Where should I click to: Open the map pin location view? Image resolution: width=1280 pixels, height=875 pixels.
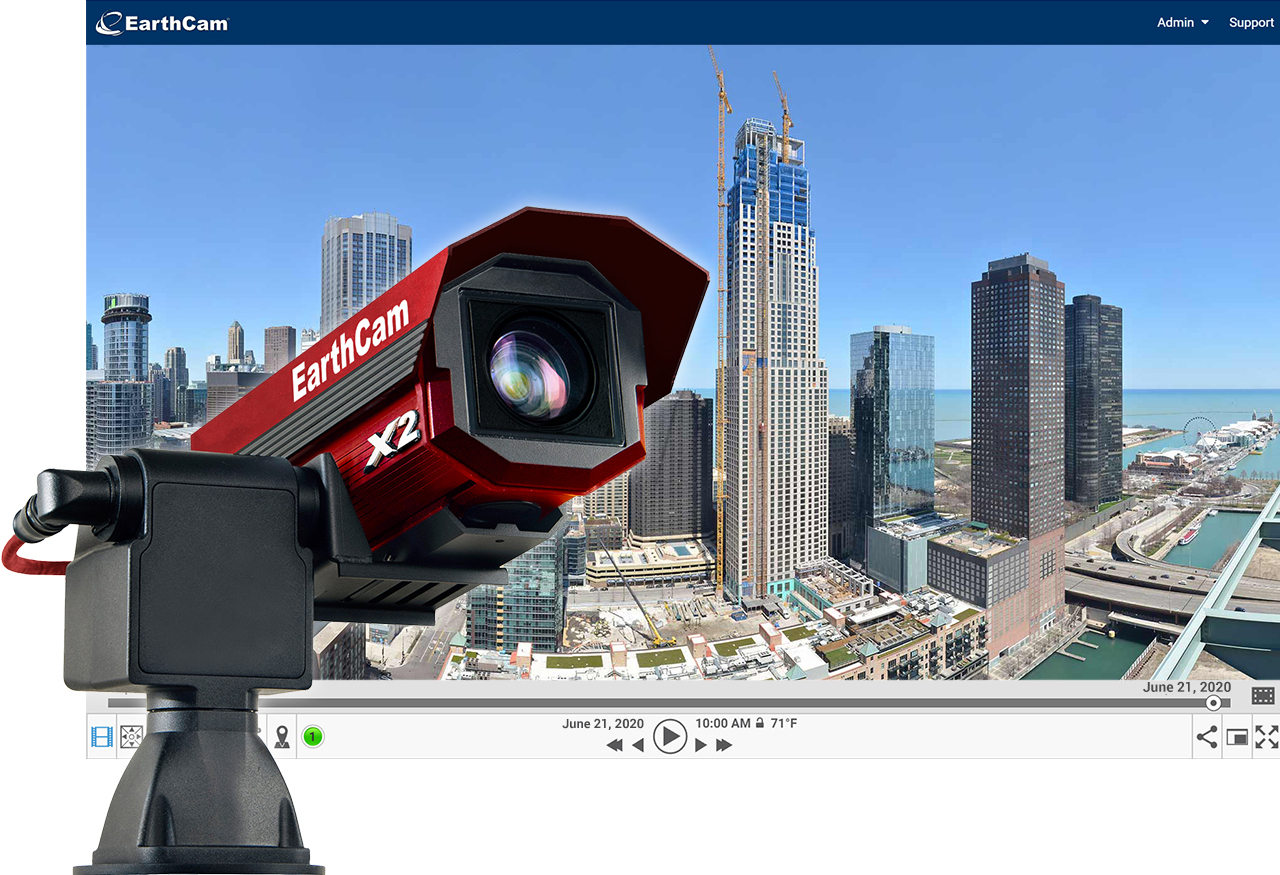click(x=282, y=738)
